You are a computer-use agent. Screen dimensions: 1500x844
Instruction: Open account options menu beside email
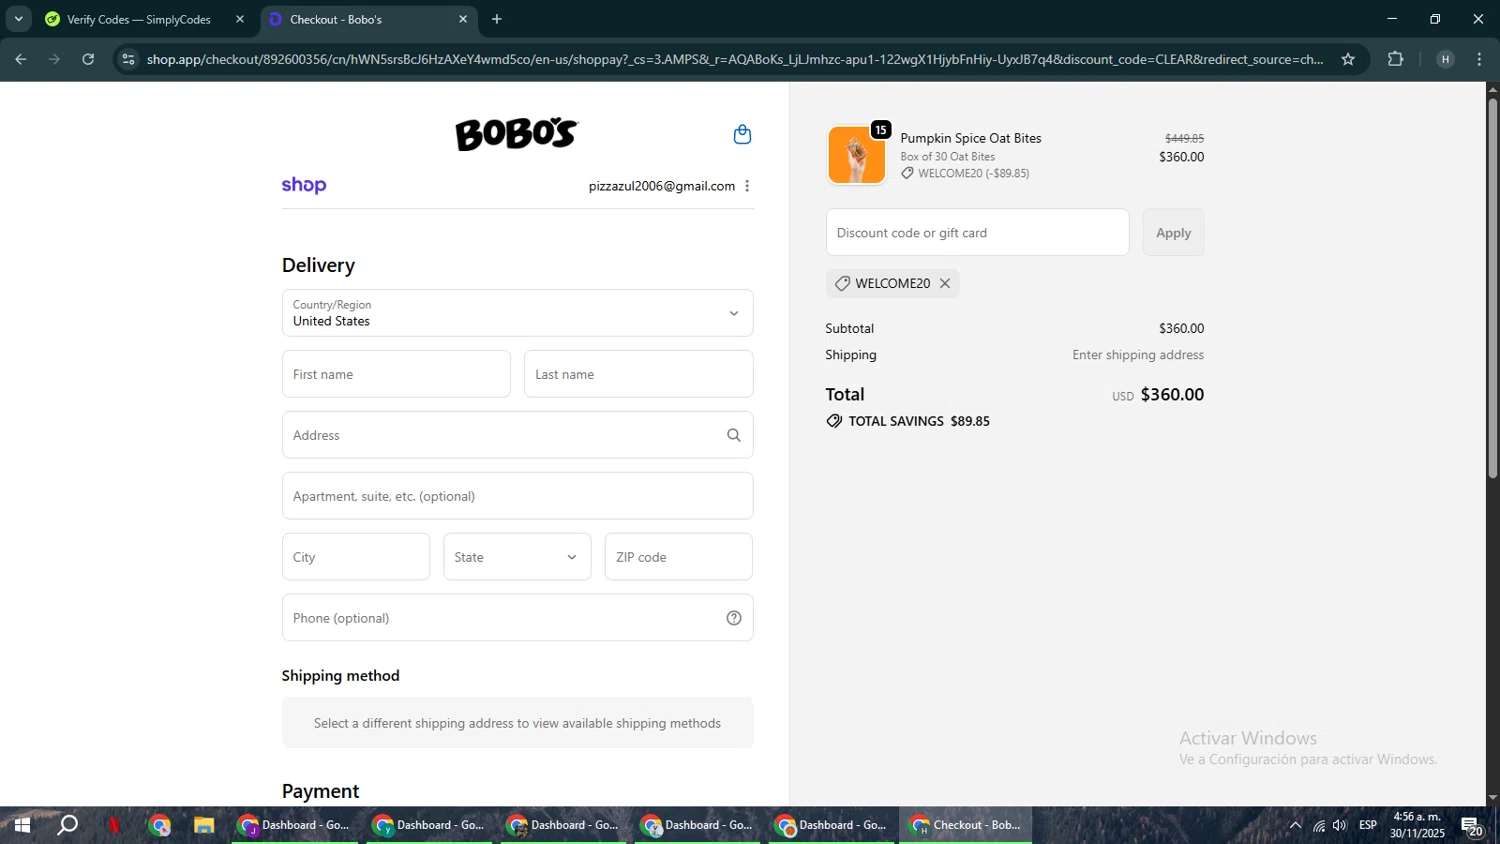coord(747,186)
